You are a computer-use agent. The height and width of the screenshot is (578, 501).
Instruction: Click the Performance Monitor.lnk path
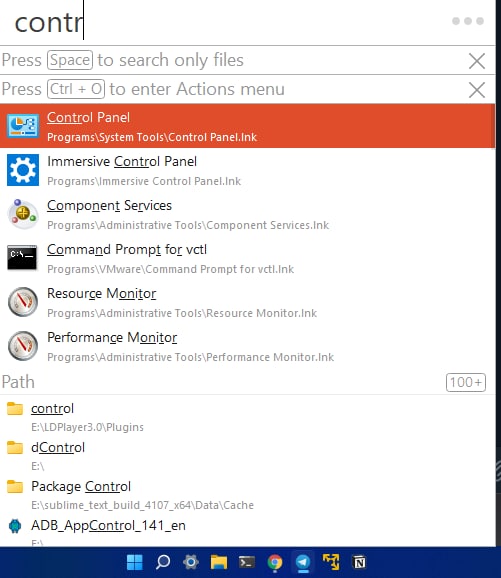191,357
